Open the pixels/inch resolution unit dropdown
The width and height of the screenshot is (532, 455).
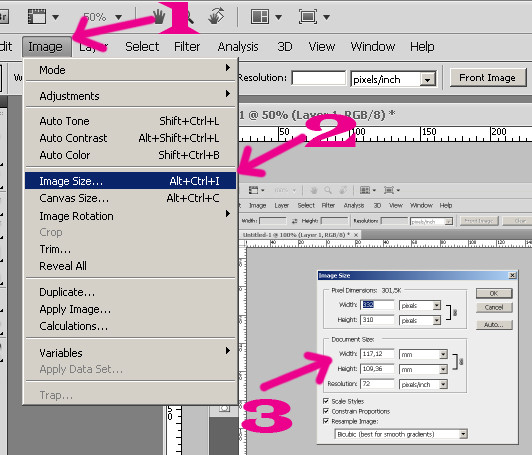(x=393, y=79)
